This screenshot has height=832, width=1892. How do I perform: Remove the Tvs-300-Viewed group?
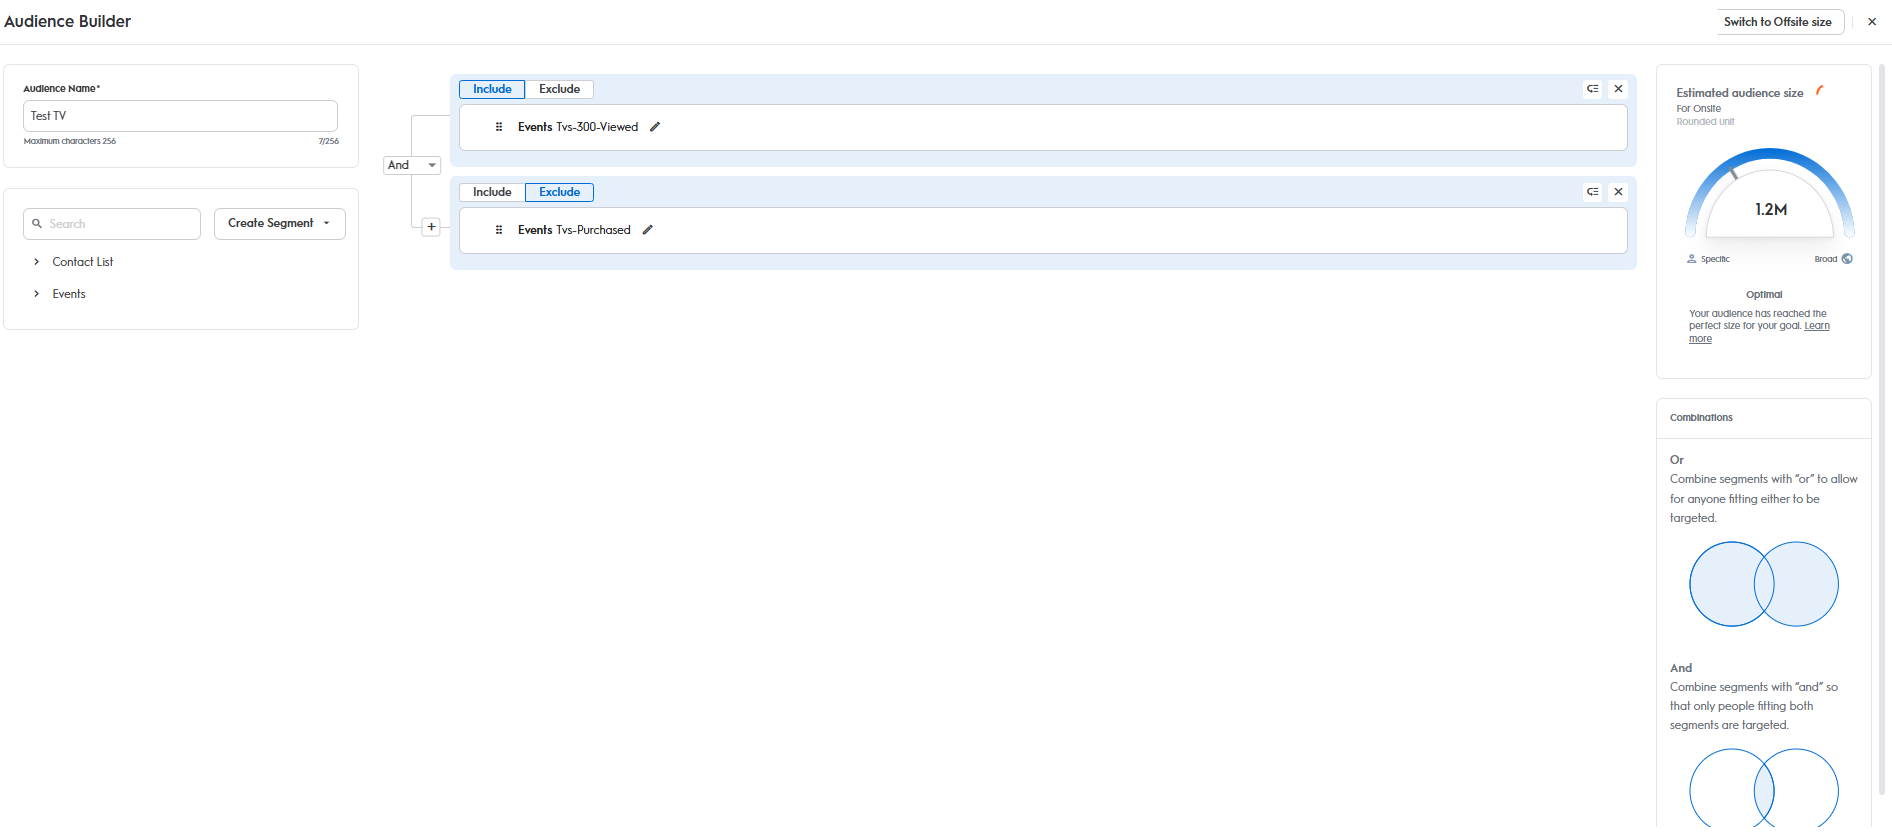tap(1618, 89)
